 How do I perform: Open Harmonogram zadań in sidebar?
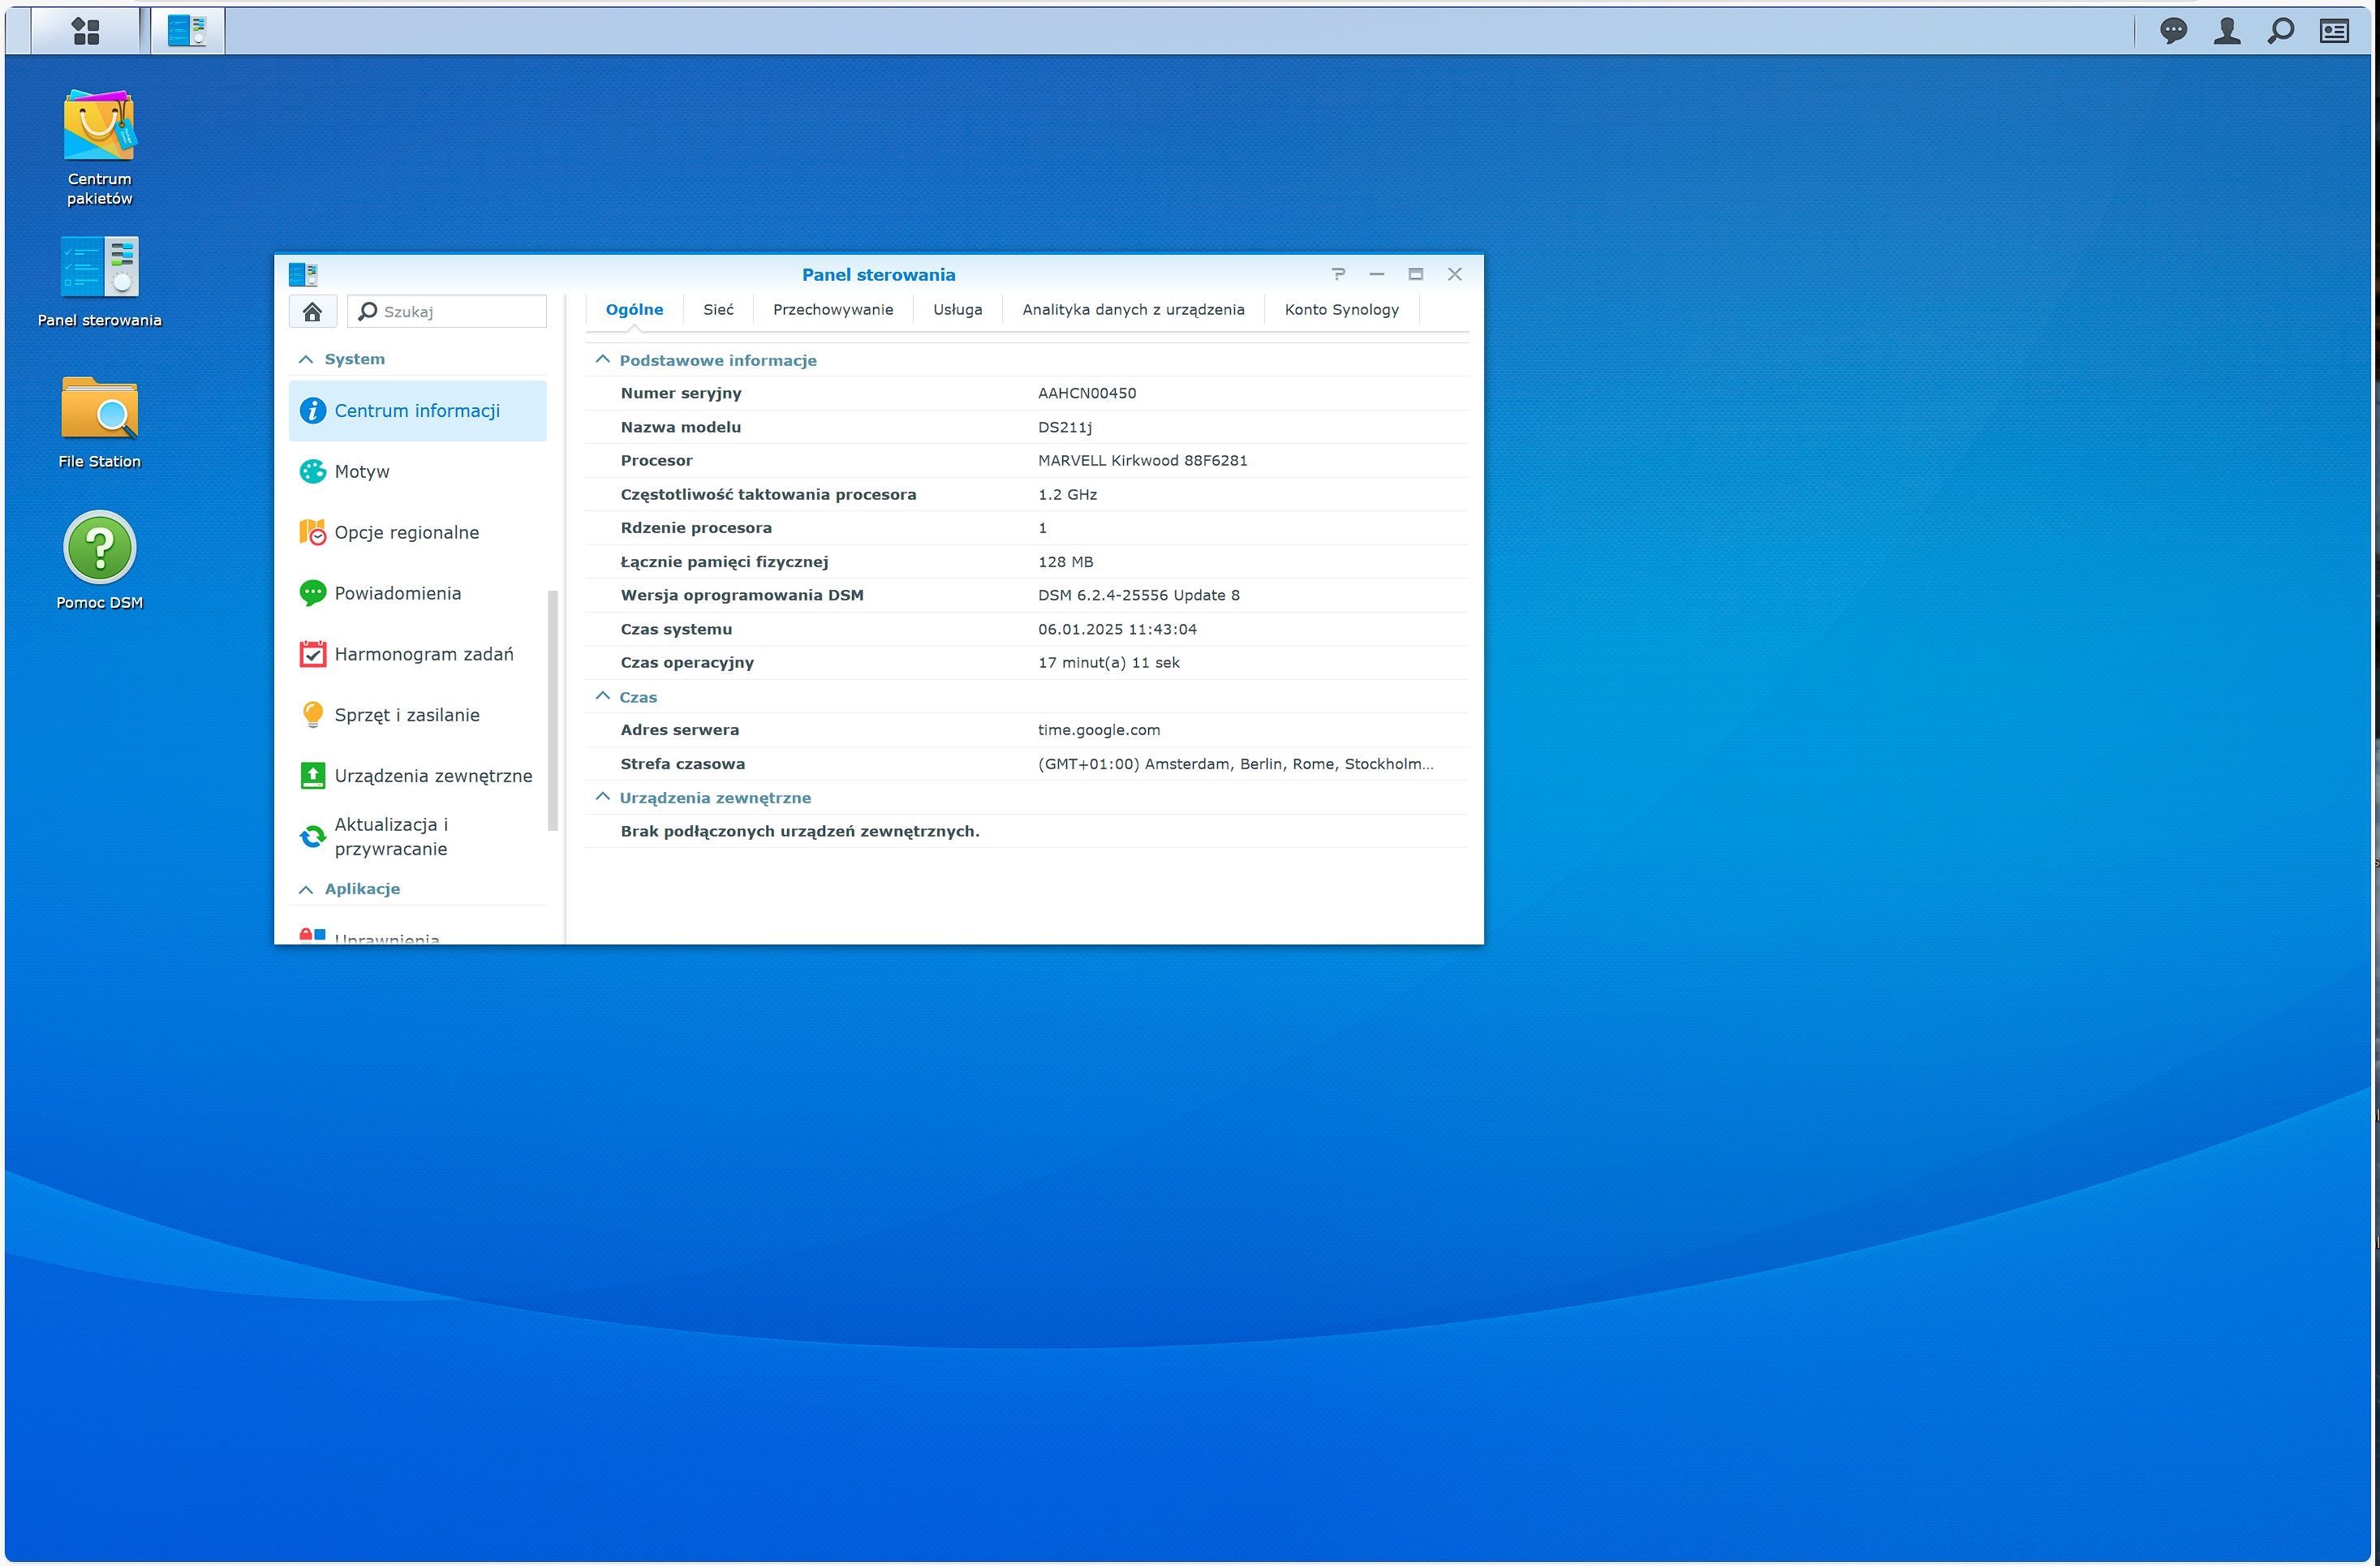pyautogui.click(x=418, y=655)
